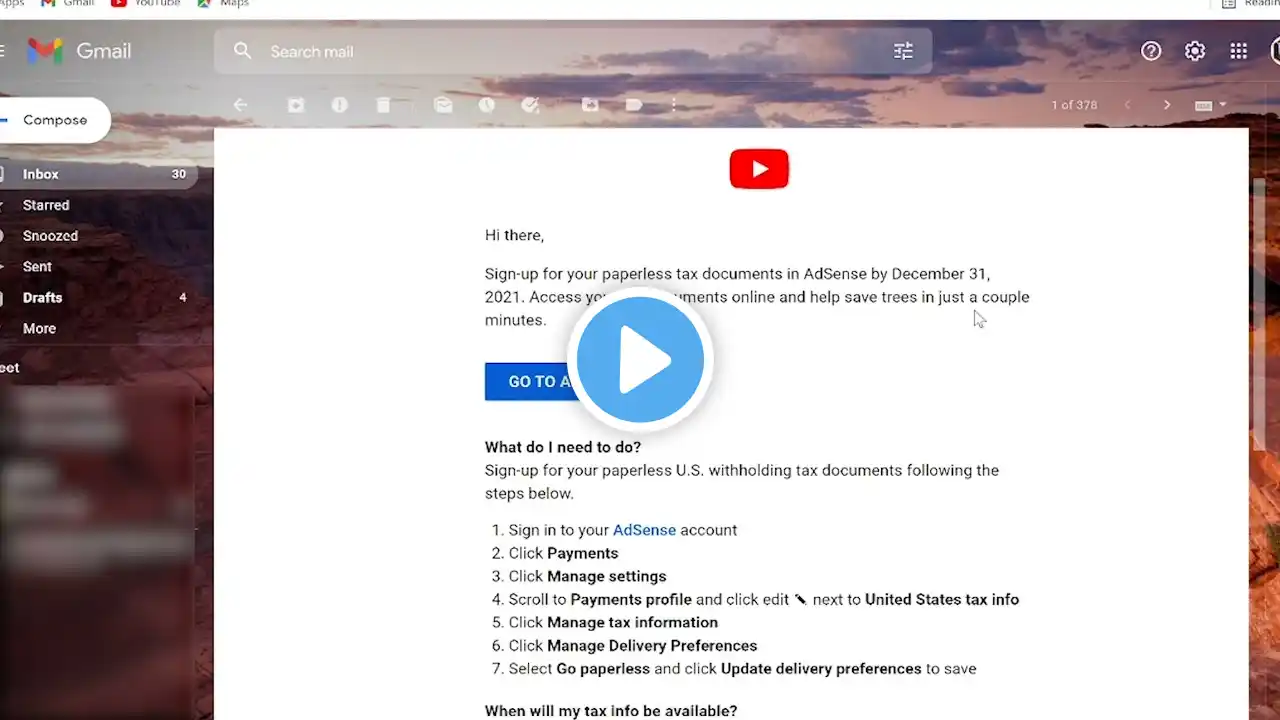This screenshot has width=1280, height=720.
Task: Open Gmail Settings gear
Action: 1195,51
